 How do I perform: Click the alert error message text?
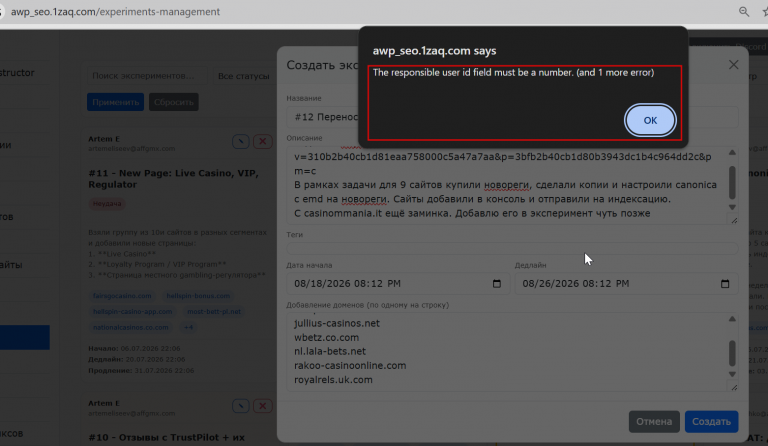513,72
